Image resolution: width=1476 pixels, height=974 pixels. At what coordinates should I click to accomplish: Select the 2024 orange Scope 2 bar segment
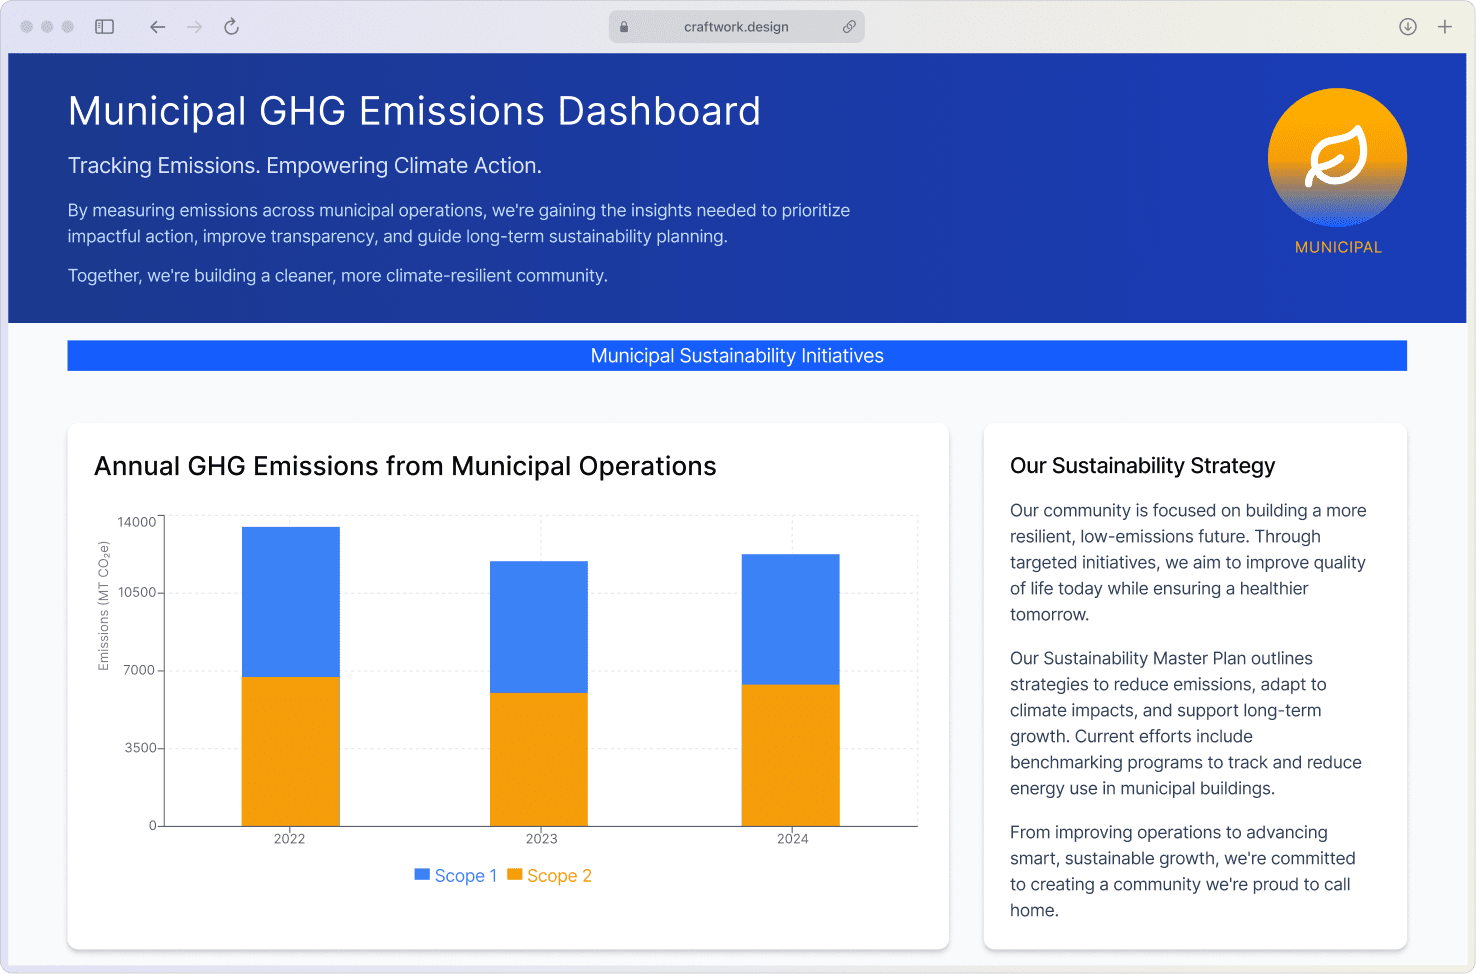click(790, 755)
